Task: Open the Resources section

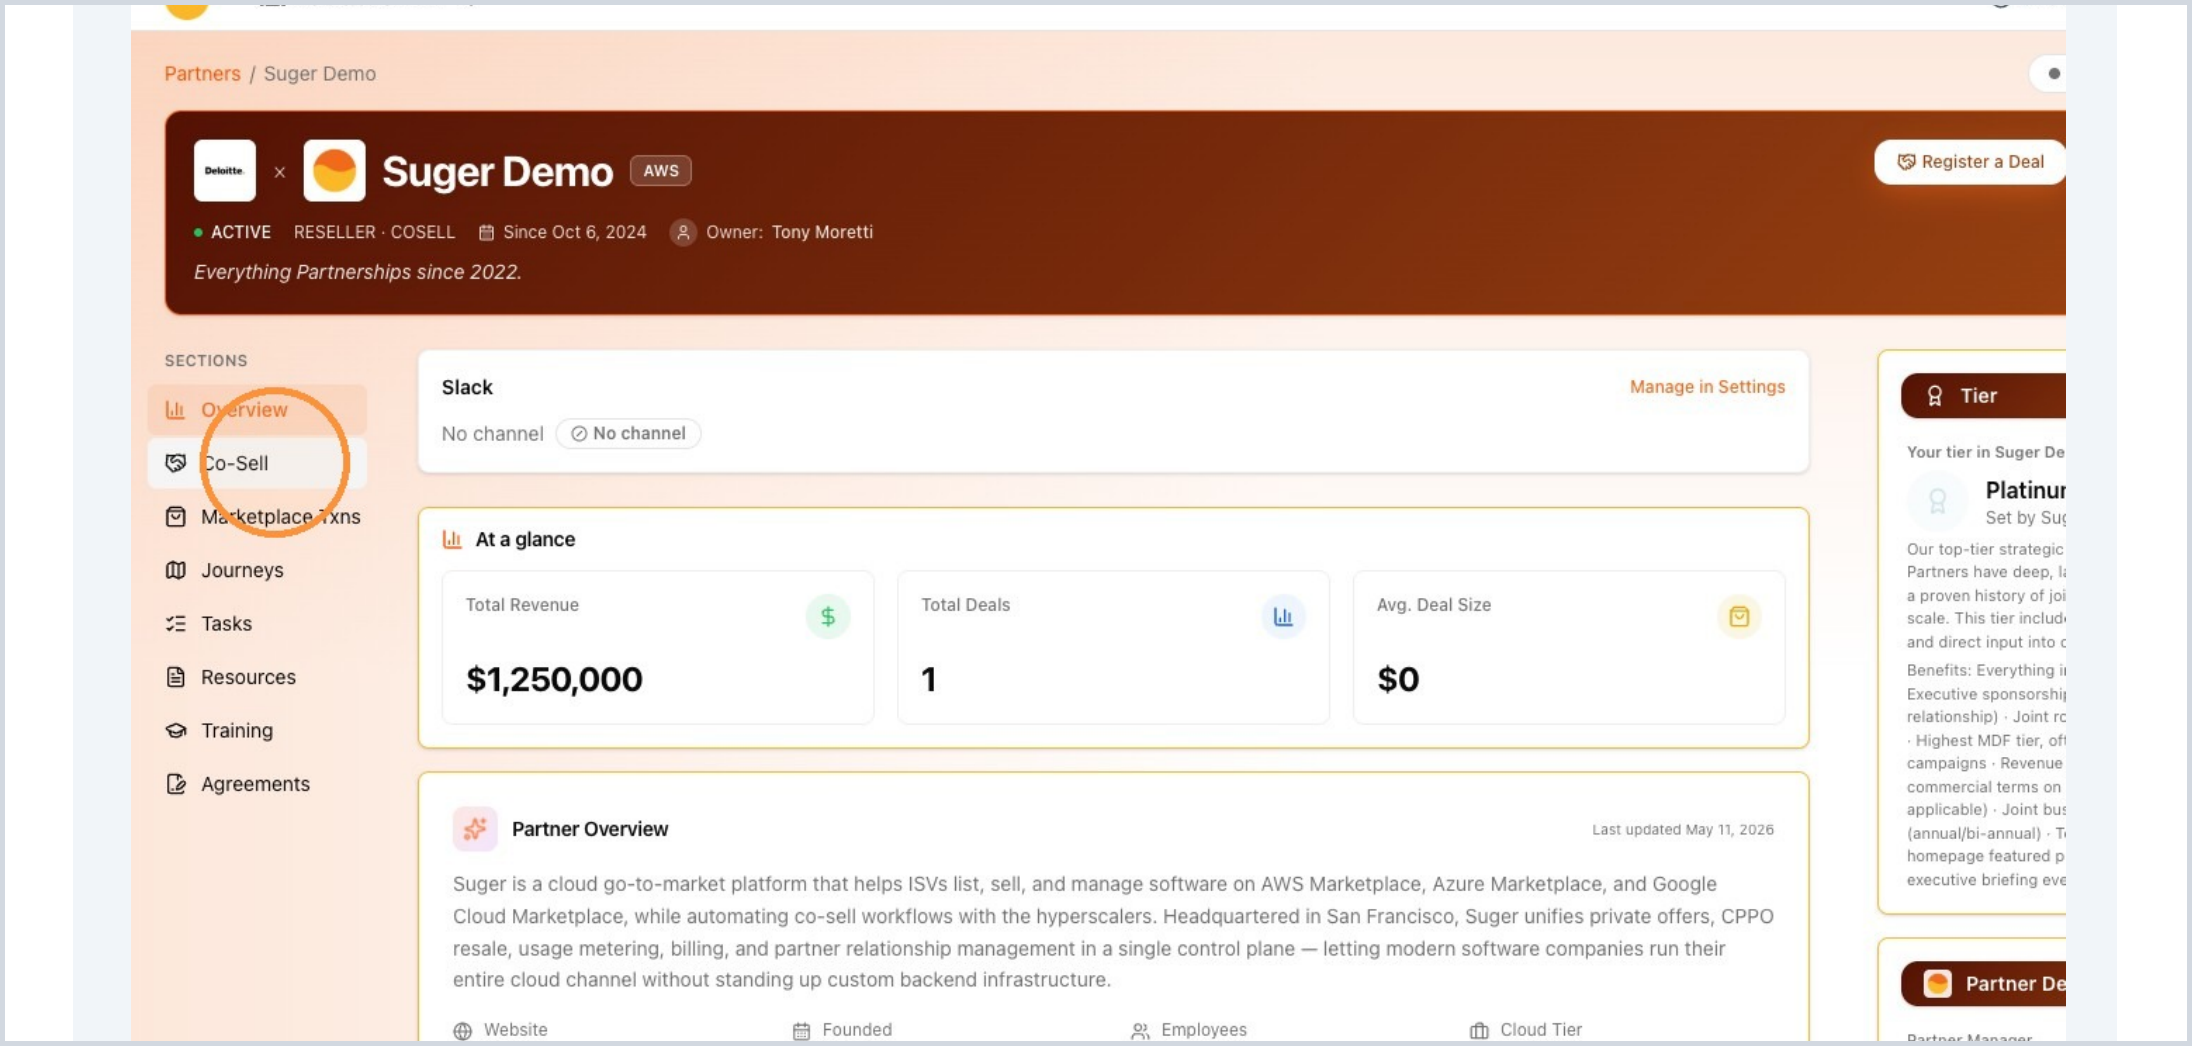Action: [x=257, y=677]
